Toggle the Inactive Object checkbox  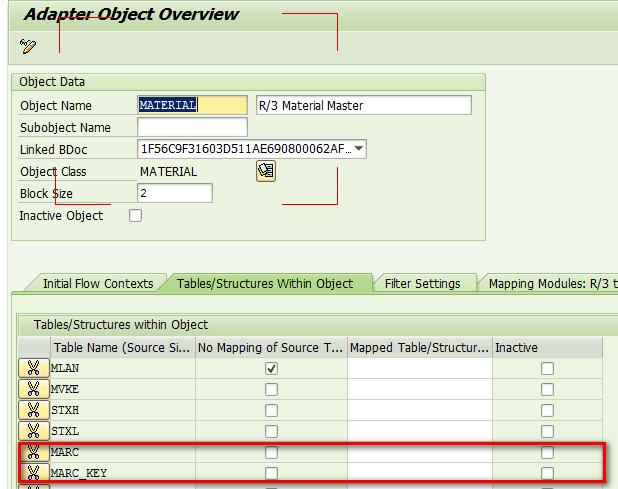pyautogui.click(x=135, y=216)
